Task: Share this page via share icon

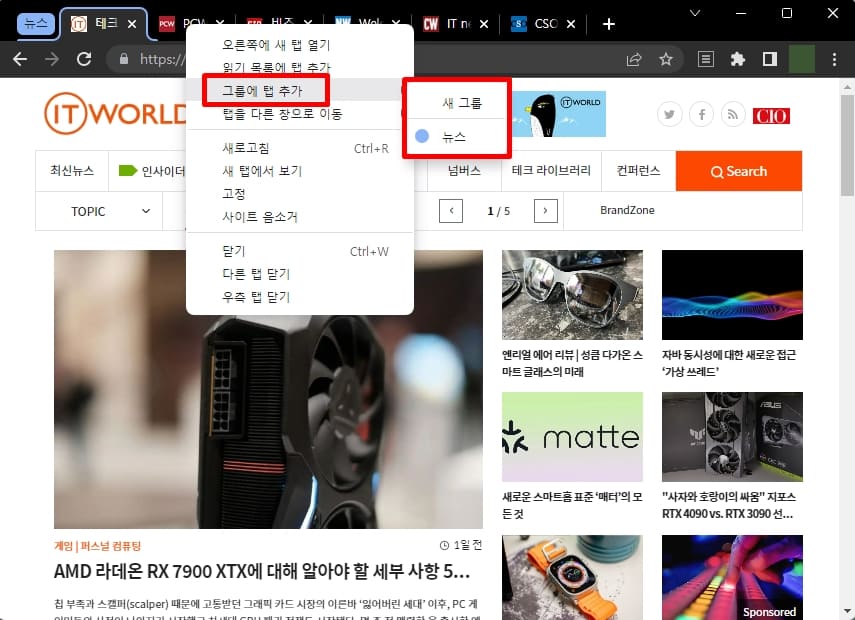Action: pyautogui.click(x=634, y=59)
